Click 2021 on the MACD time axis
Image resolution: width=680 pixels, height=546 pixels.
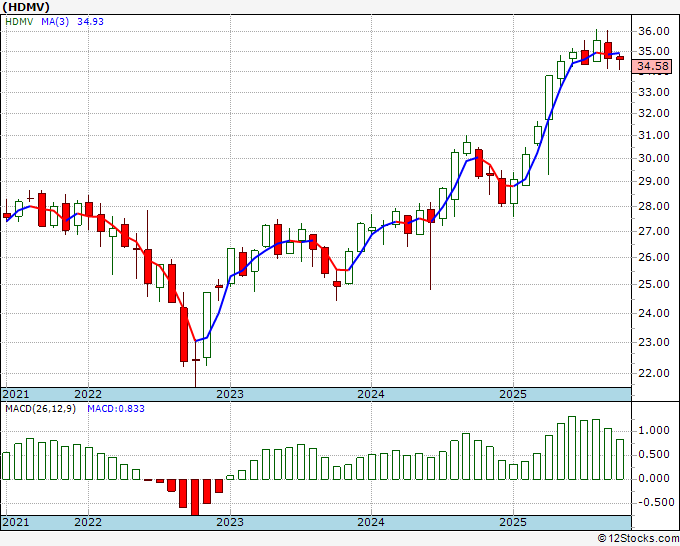pos(16,522)
